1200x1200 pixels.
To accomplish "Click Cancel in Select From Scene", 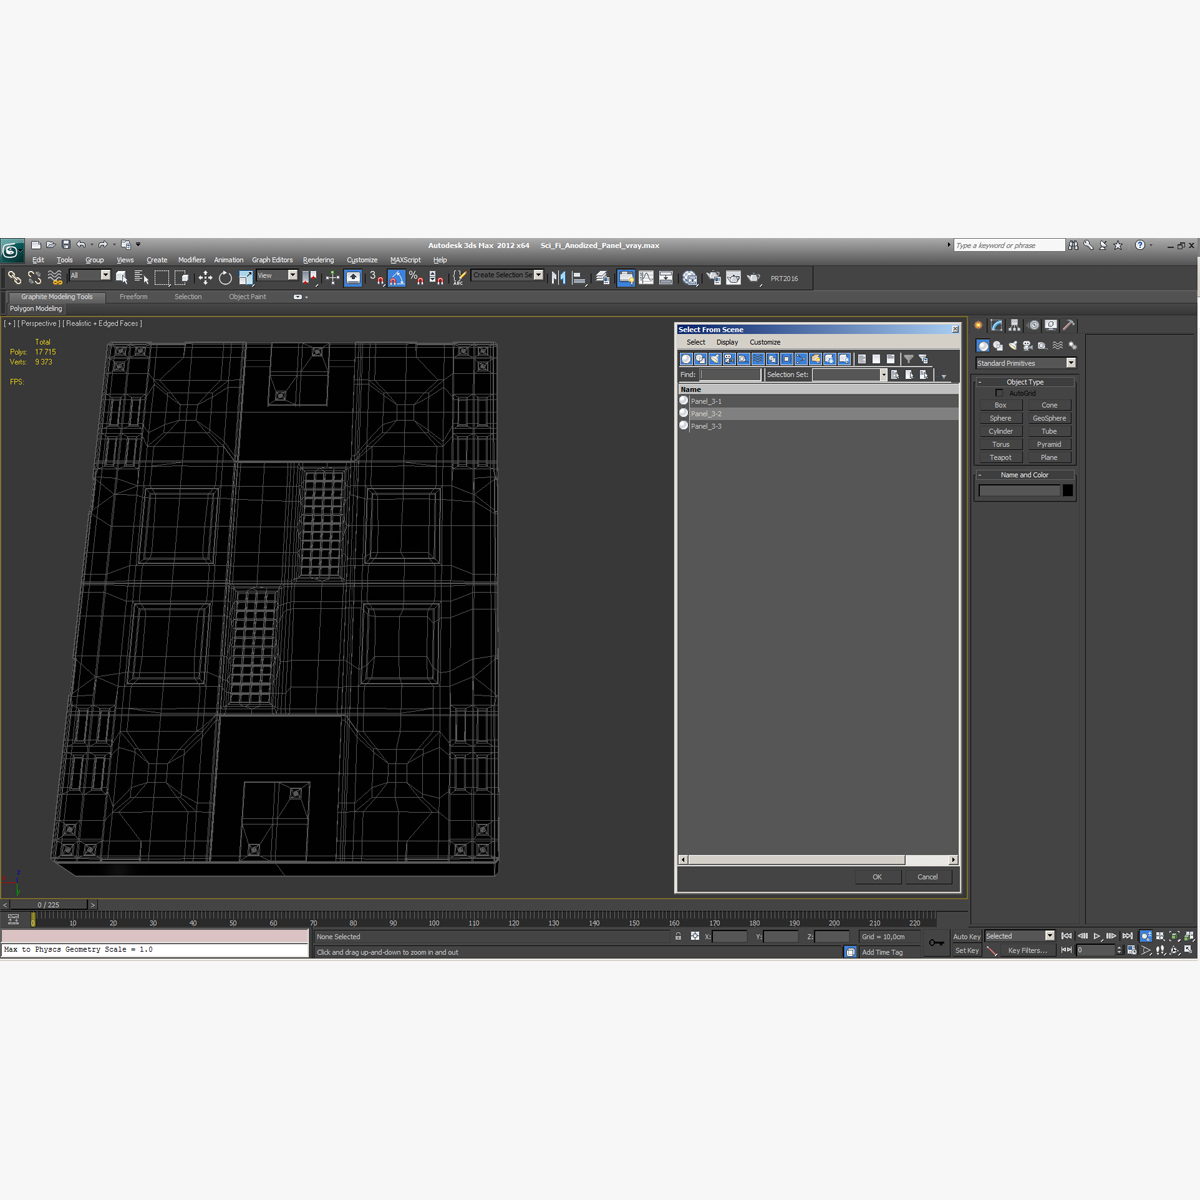I will pyautogui.click(x=928, y=877).
